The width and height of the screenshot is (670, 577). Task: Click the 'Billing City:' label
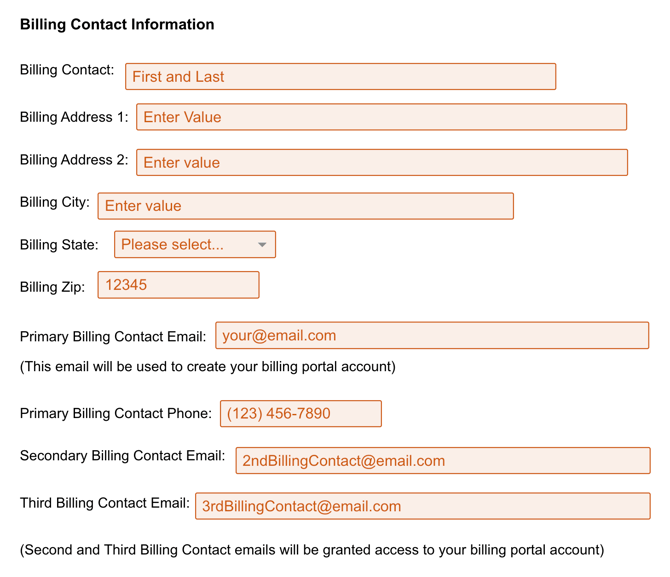(55, 202)
